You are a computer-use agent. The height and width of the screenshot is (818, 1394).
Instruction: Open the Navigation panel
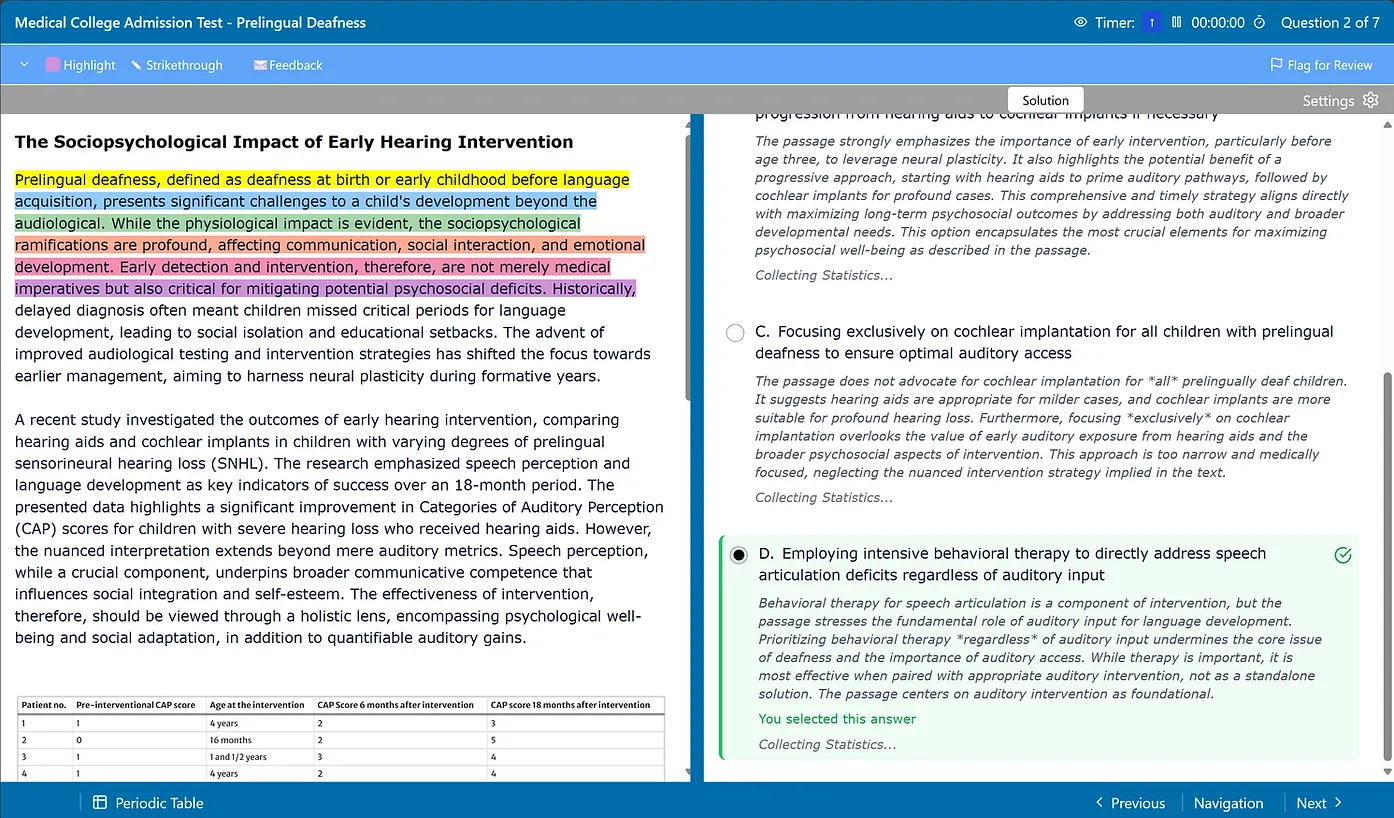1228,802
